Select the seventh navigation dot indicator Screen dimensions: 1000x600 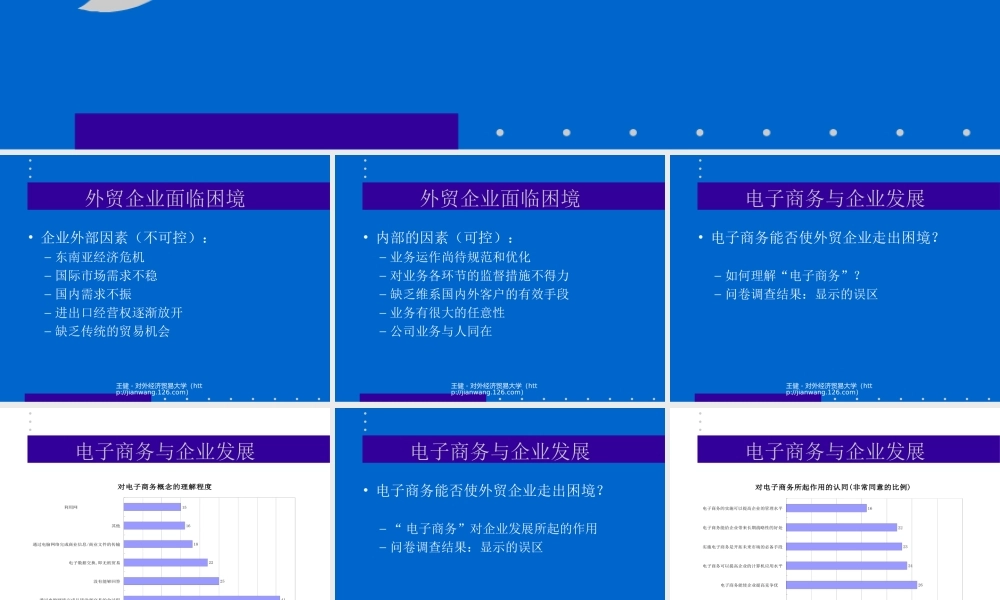(x=899, y=130)
